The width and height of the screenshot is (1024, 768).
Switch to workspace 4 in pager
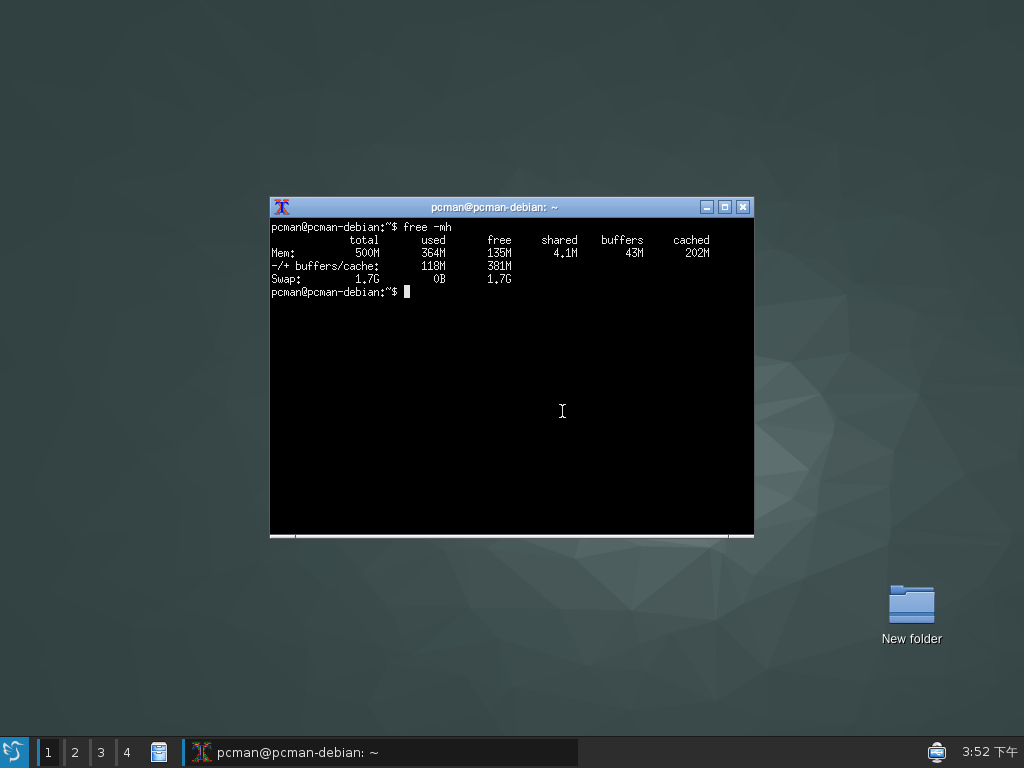pyautogui.click(x=127, y=752)
